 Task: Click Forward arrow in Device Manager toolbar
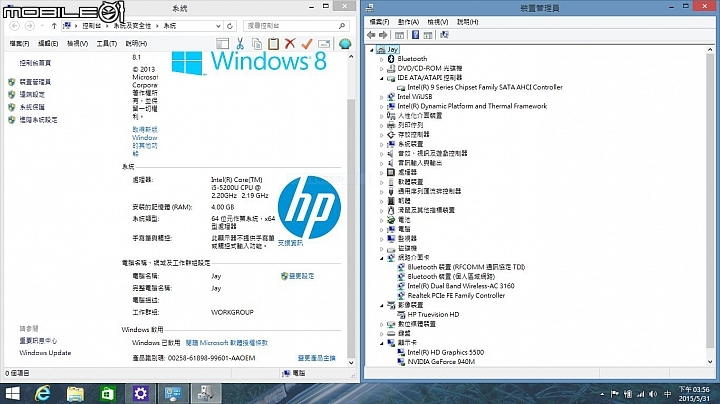383,35
